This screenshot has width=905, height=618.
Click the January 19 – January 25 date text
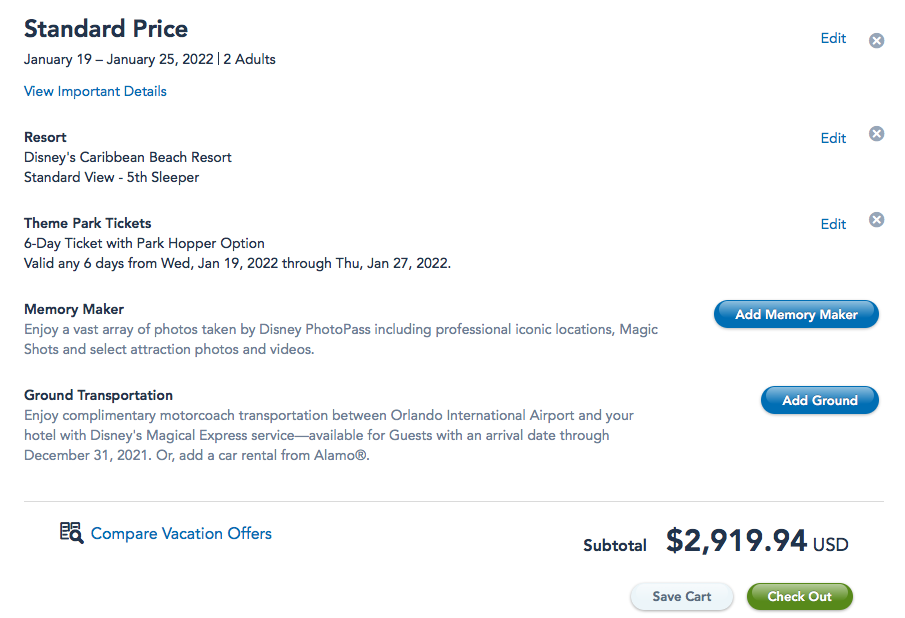[x=118, y=59]
